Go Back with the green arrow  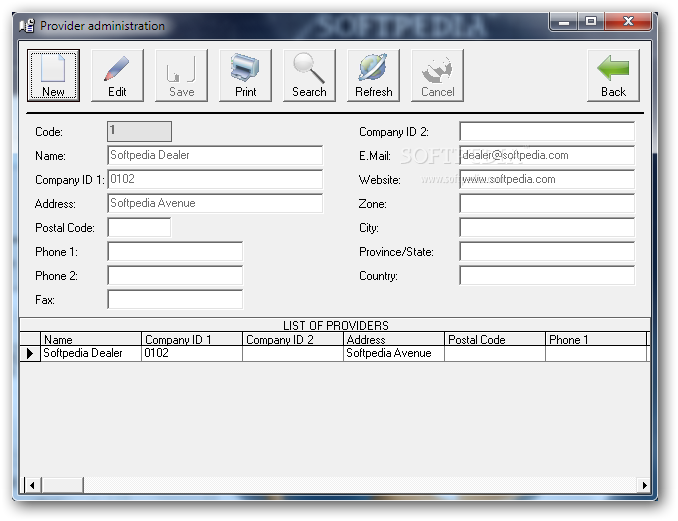coord(613,75)
